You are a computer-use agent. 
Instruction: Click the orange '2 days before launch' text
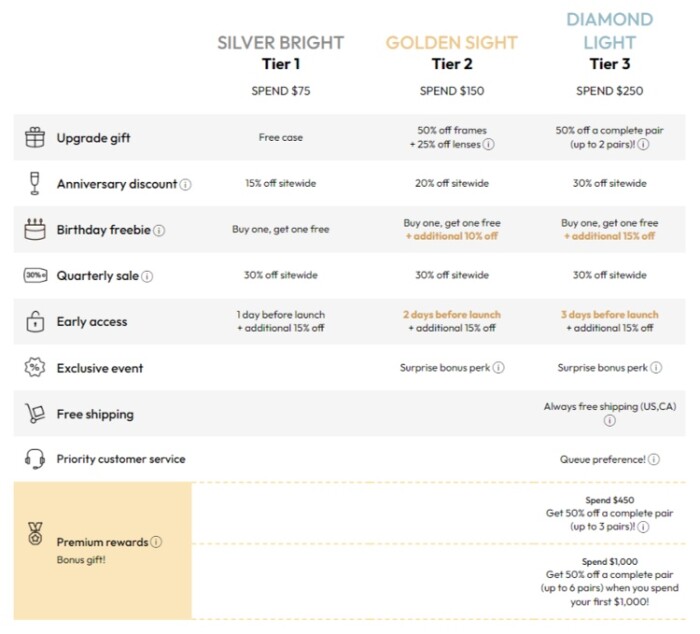(x=451, y=315)
